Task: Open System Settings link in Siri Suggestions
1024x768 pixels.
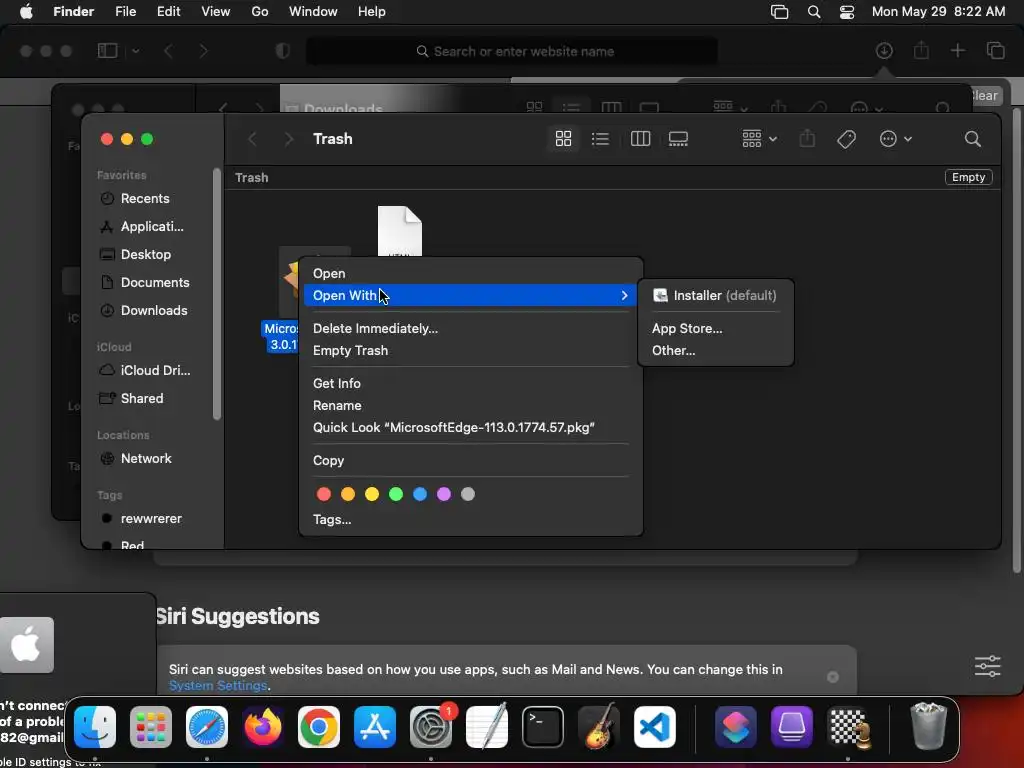Action: tap(217, 686)
